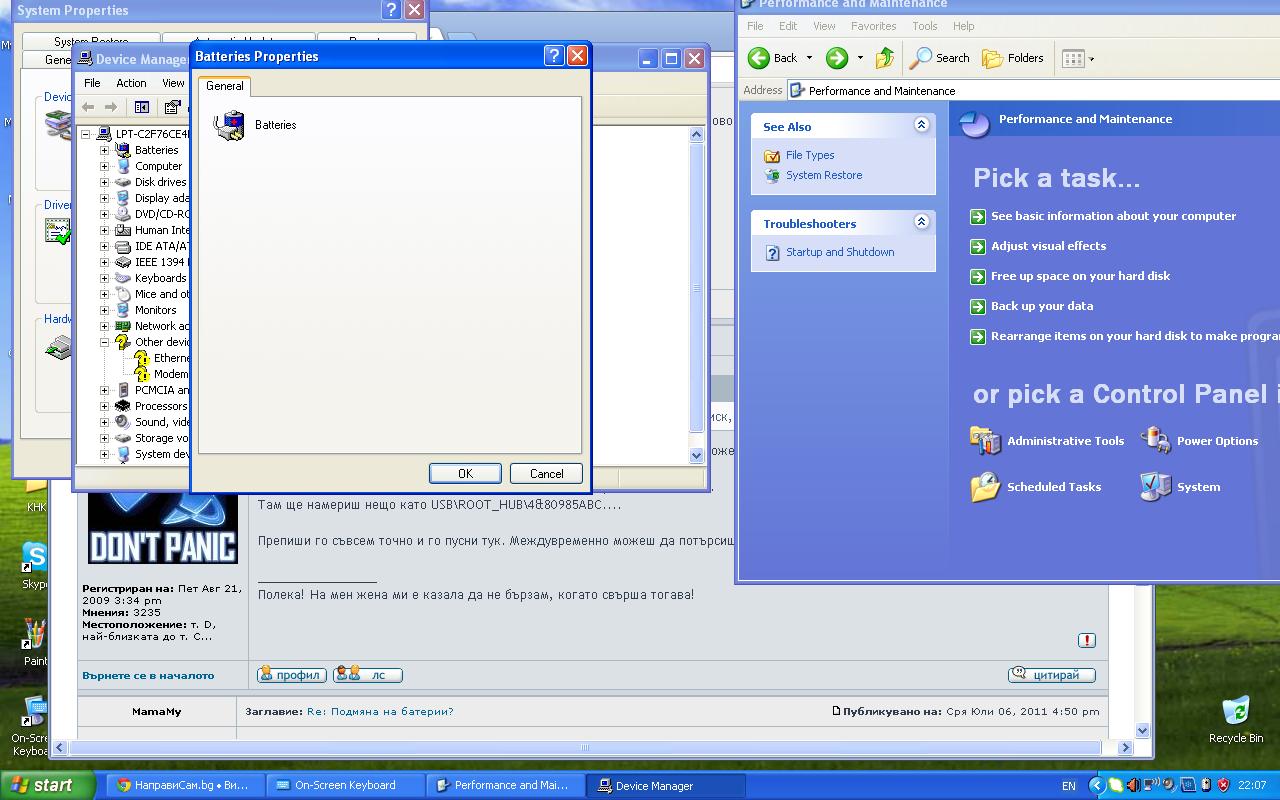Screen dimensions: 1280x800
Task: Click the Start button
Action: (48, 785)
